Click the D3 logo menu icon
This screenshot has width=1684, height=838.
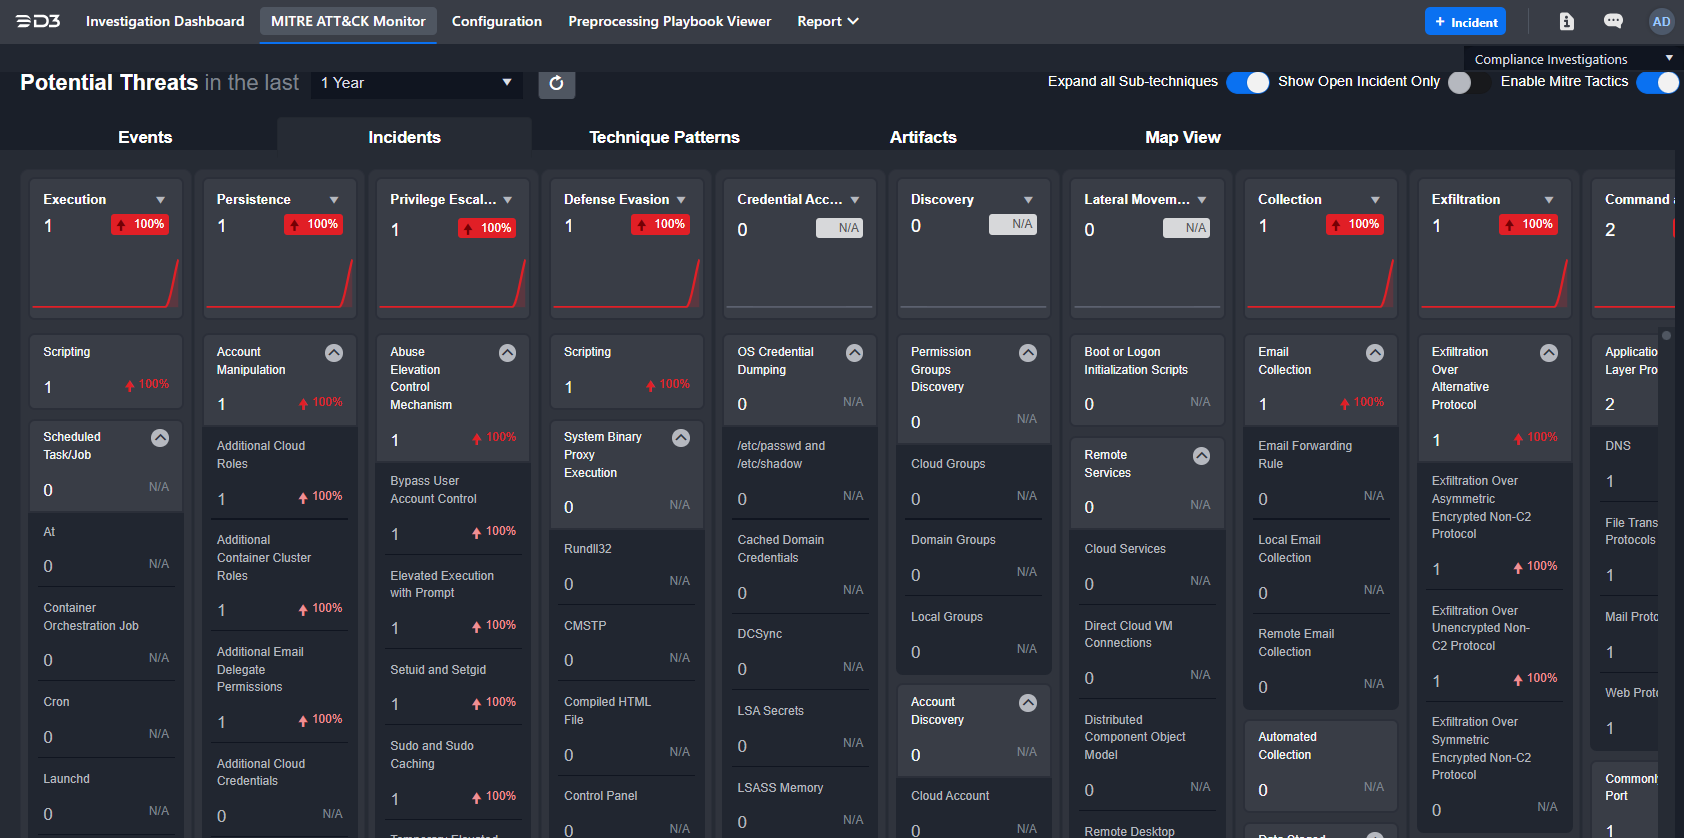[38, 21]
